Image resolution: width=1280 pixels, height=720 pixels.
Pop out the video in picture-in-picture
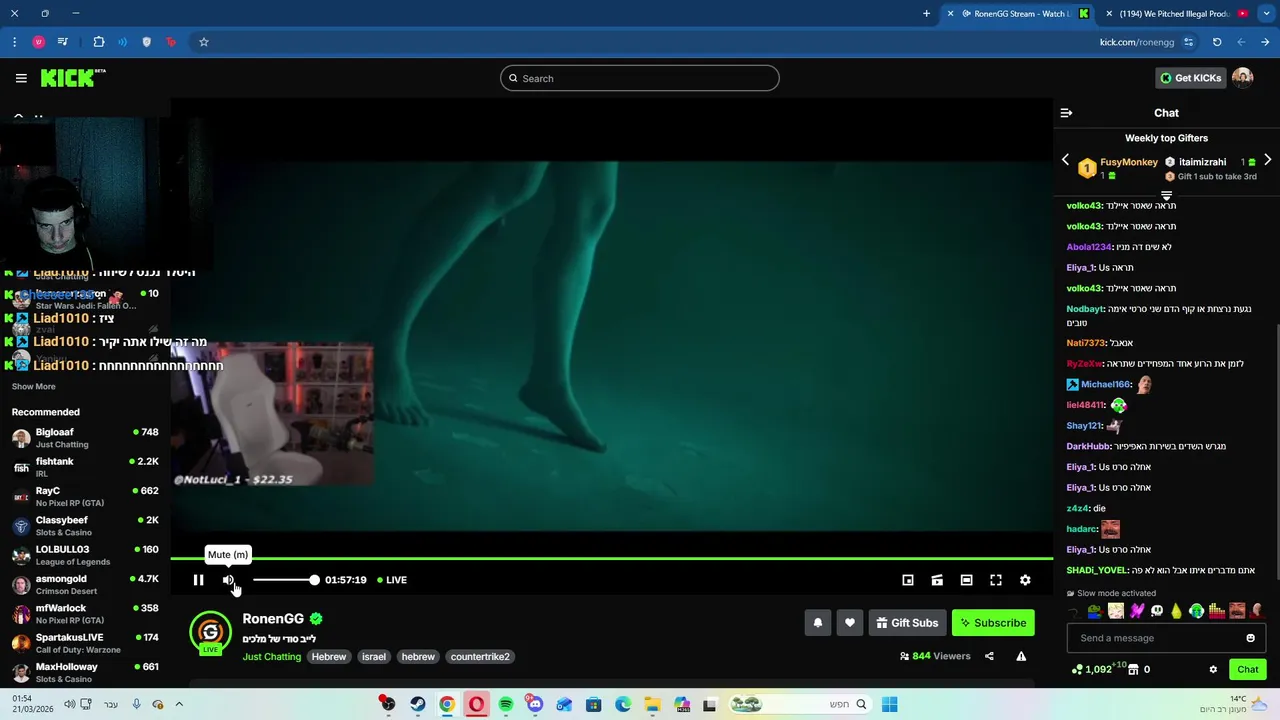908,580
